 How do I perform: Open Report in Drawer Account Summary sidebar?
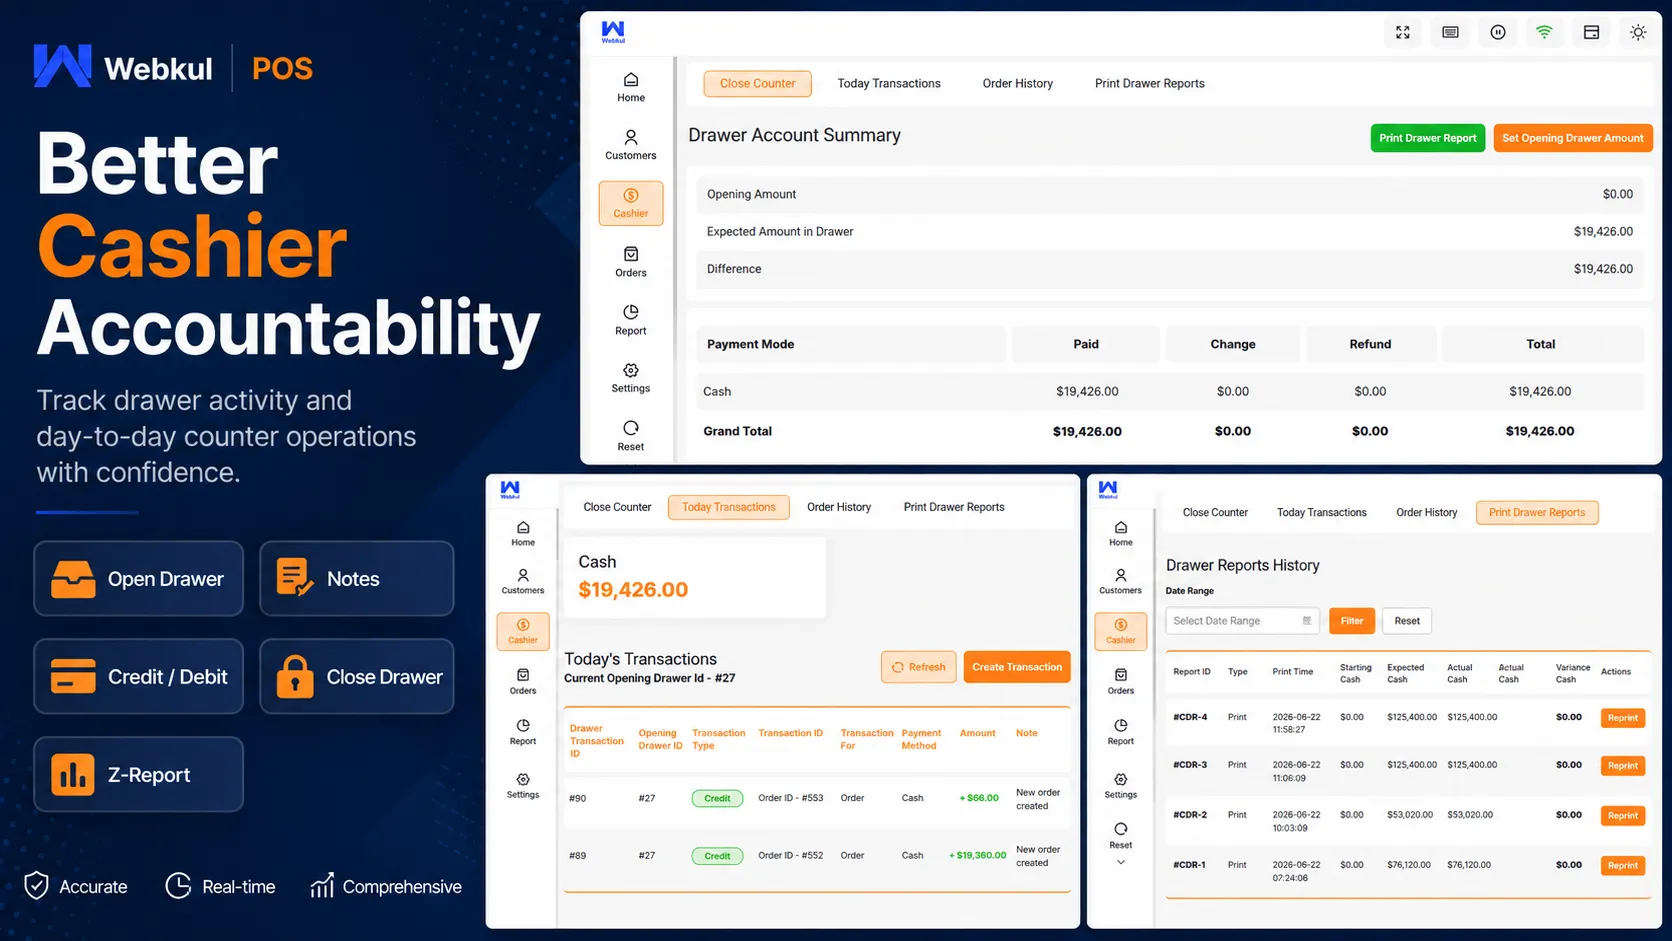point(631,320)
